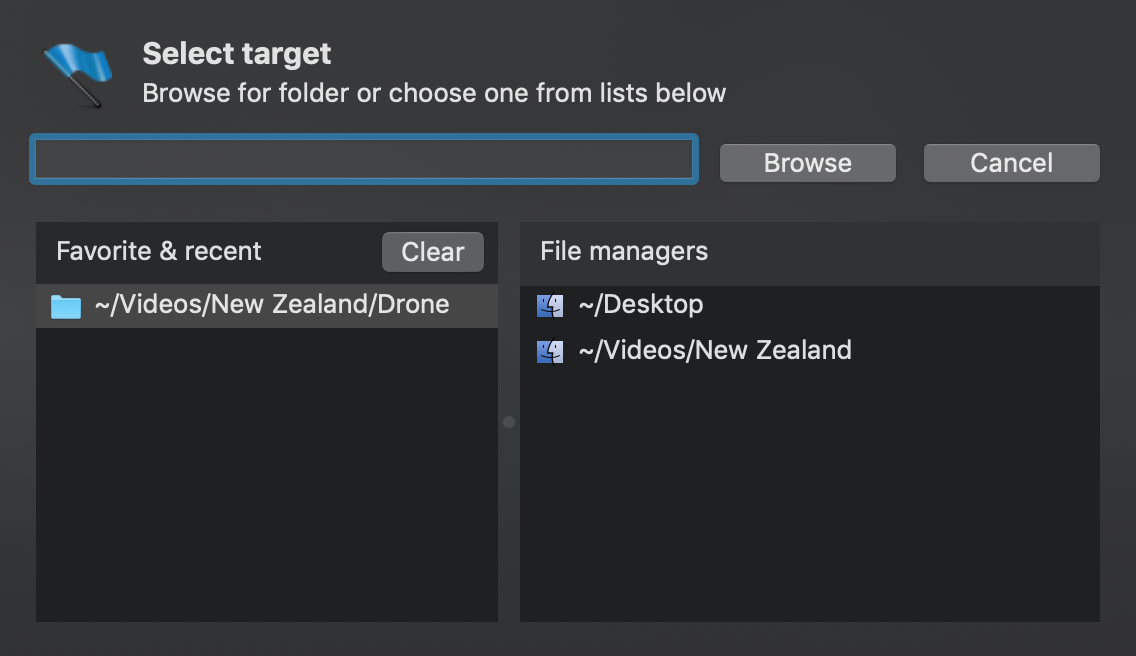Cancel the Select target dialog
This screenshot has height=656, width=1136.
(x=1011, y=163)
